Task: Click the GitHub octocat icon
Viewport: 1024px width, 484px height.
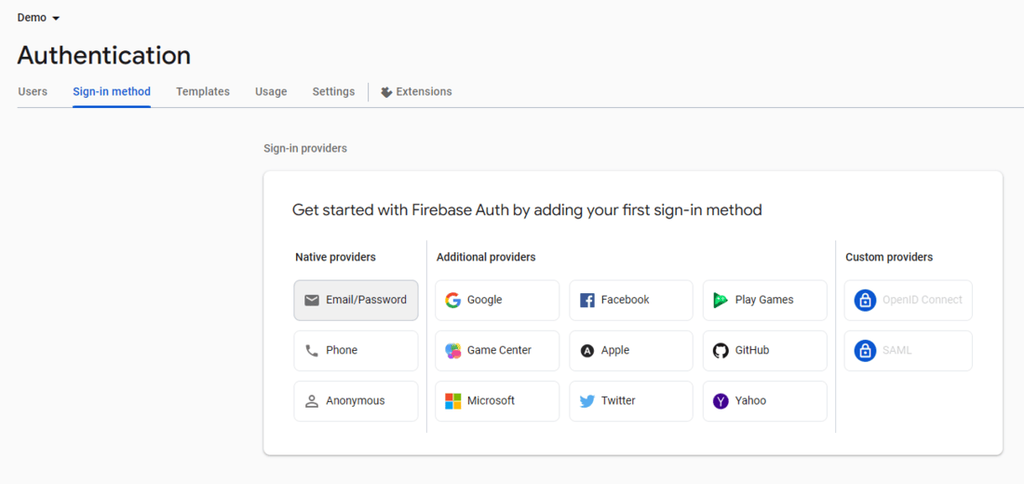Action: [x=721, y=351]
